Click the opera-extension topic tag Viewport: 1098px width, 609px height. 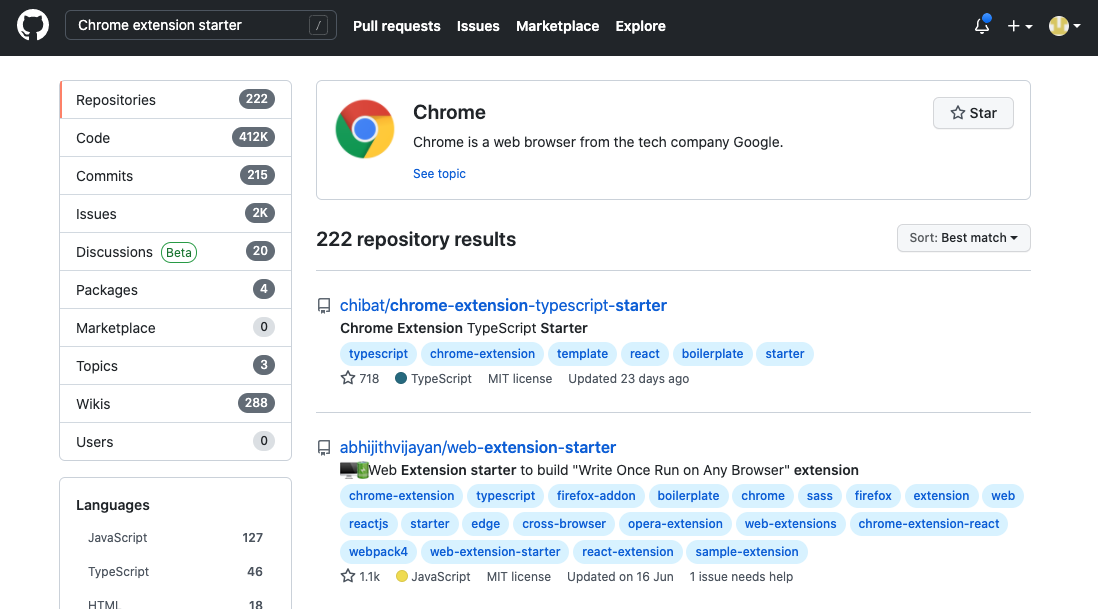(675, 524)
